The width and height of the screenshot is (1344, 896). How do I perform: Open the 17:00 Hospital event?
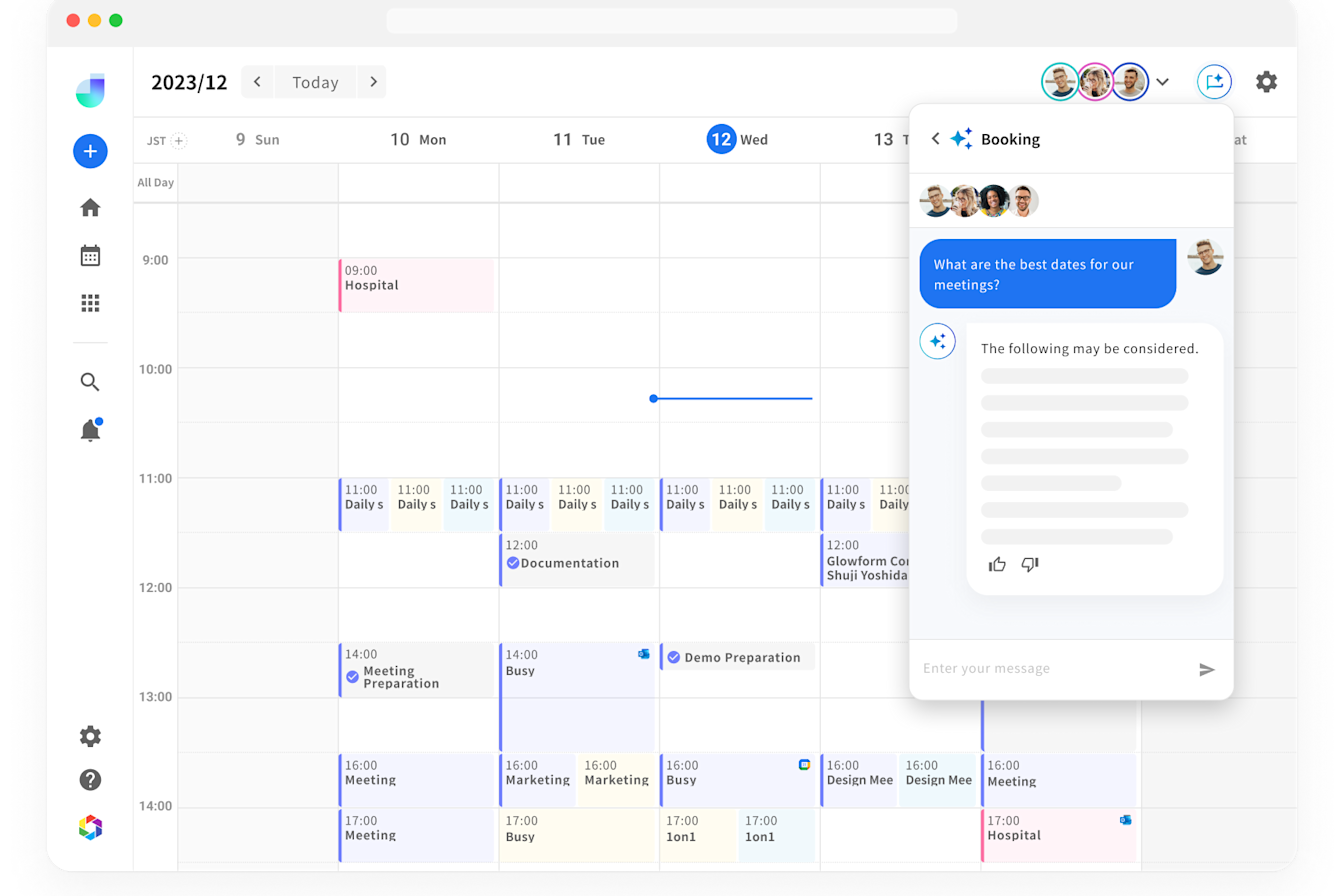click(1058, 835)
